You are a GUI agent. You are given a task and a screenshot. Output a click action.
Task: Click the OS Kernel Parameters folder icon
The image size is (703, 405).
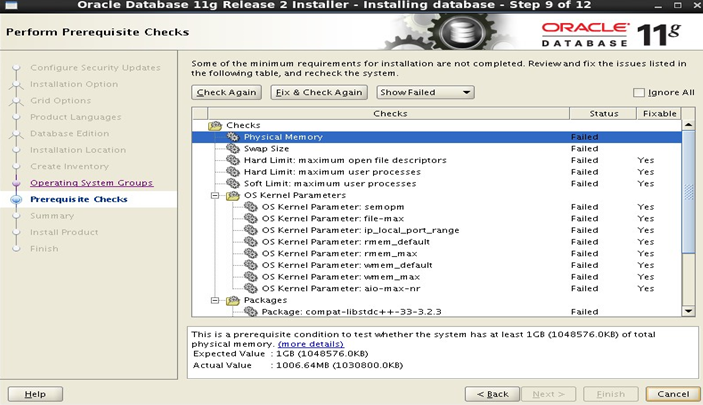point(233,196)
